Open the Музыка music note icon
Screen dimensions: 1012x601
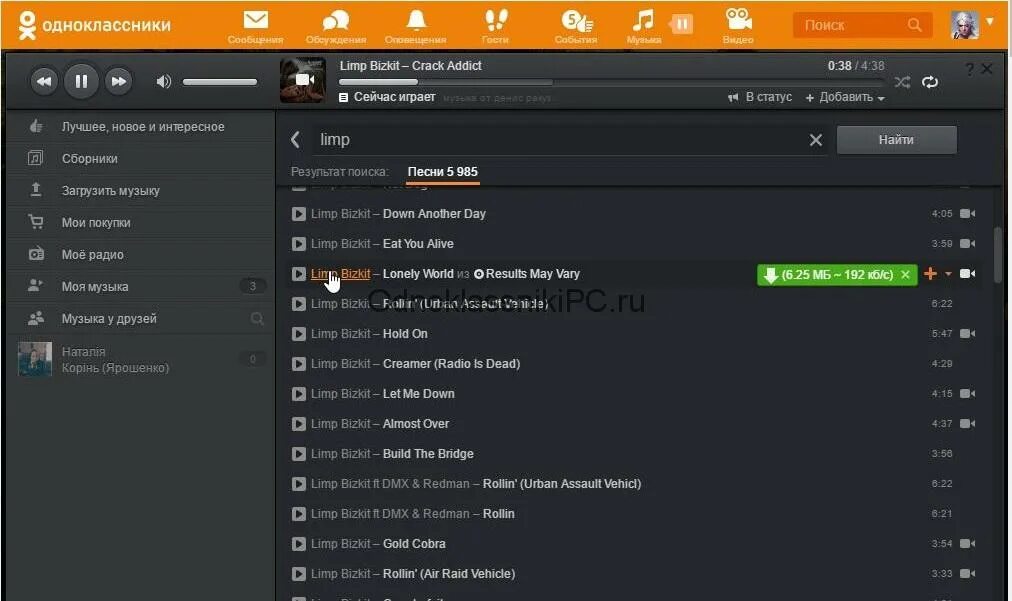pyautogui.click(x=642, y=21)
